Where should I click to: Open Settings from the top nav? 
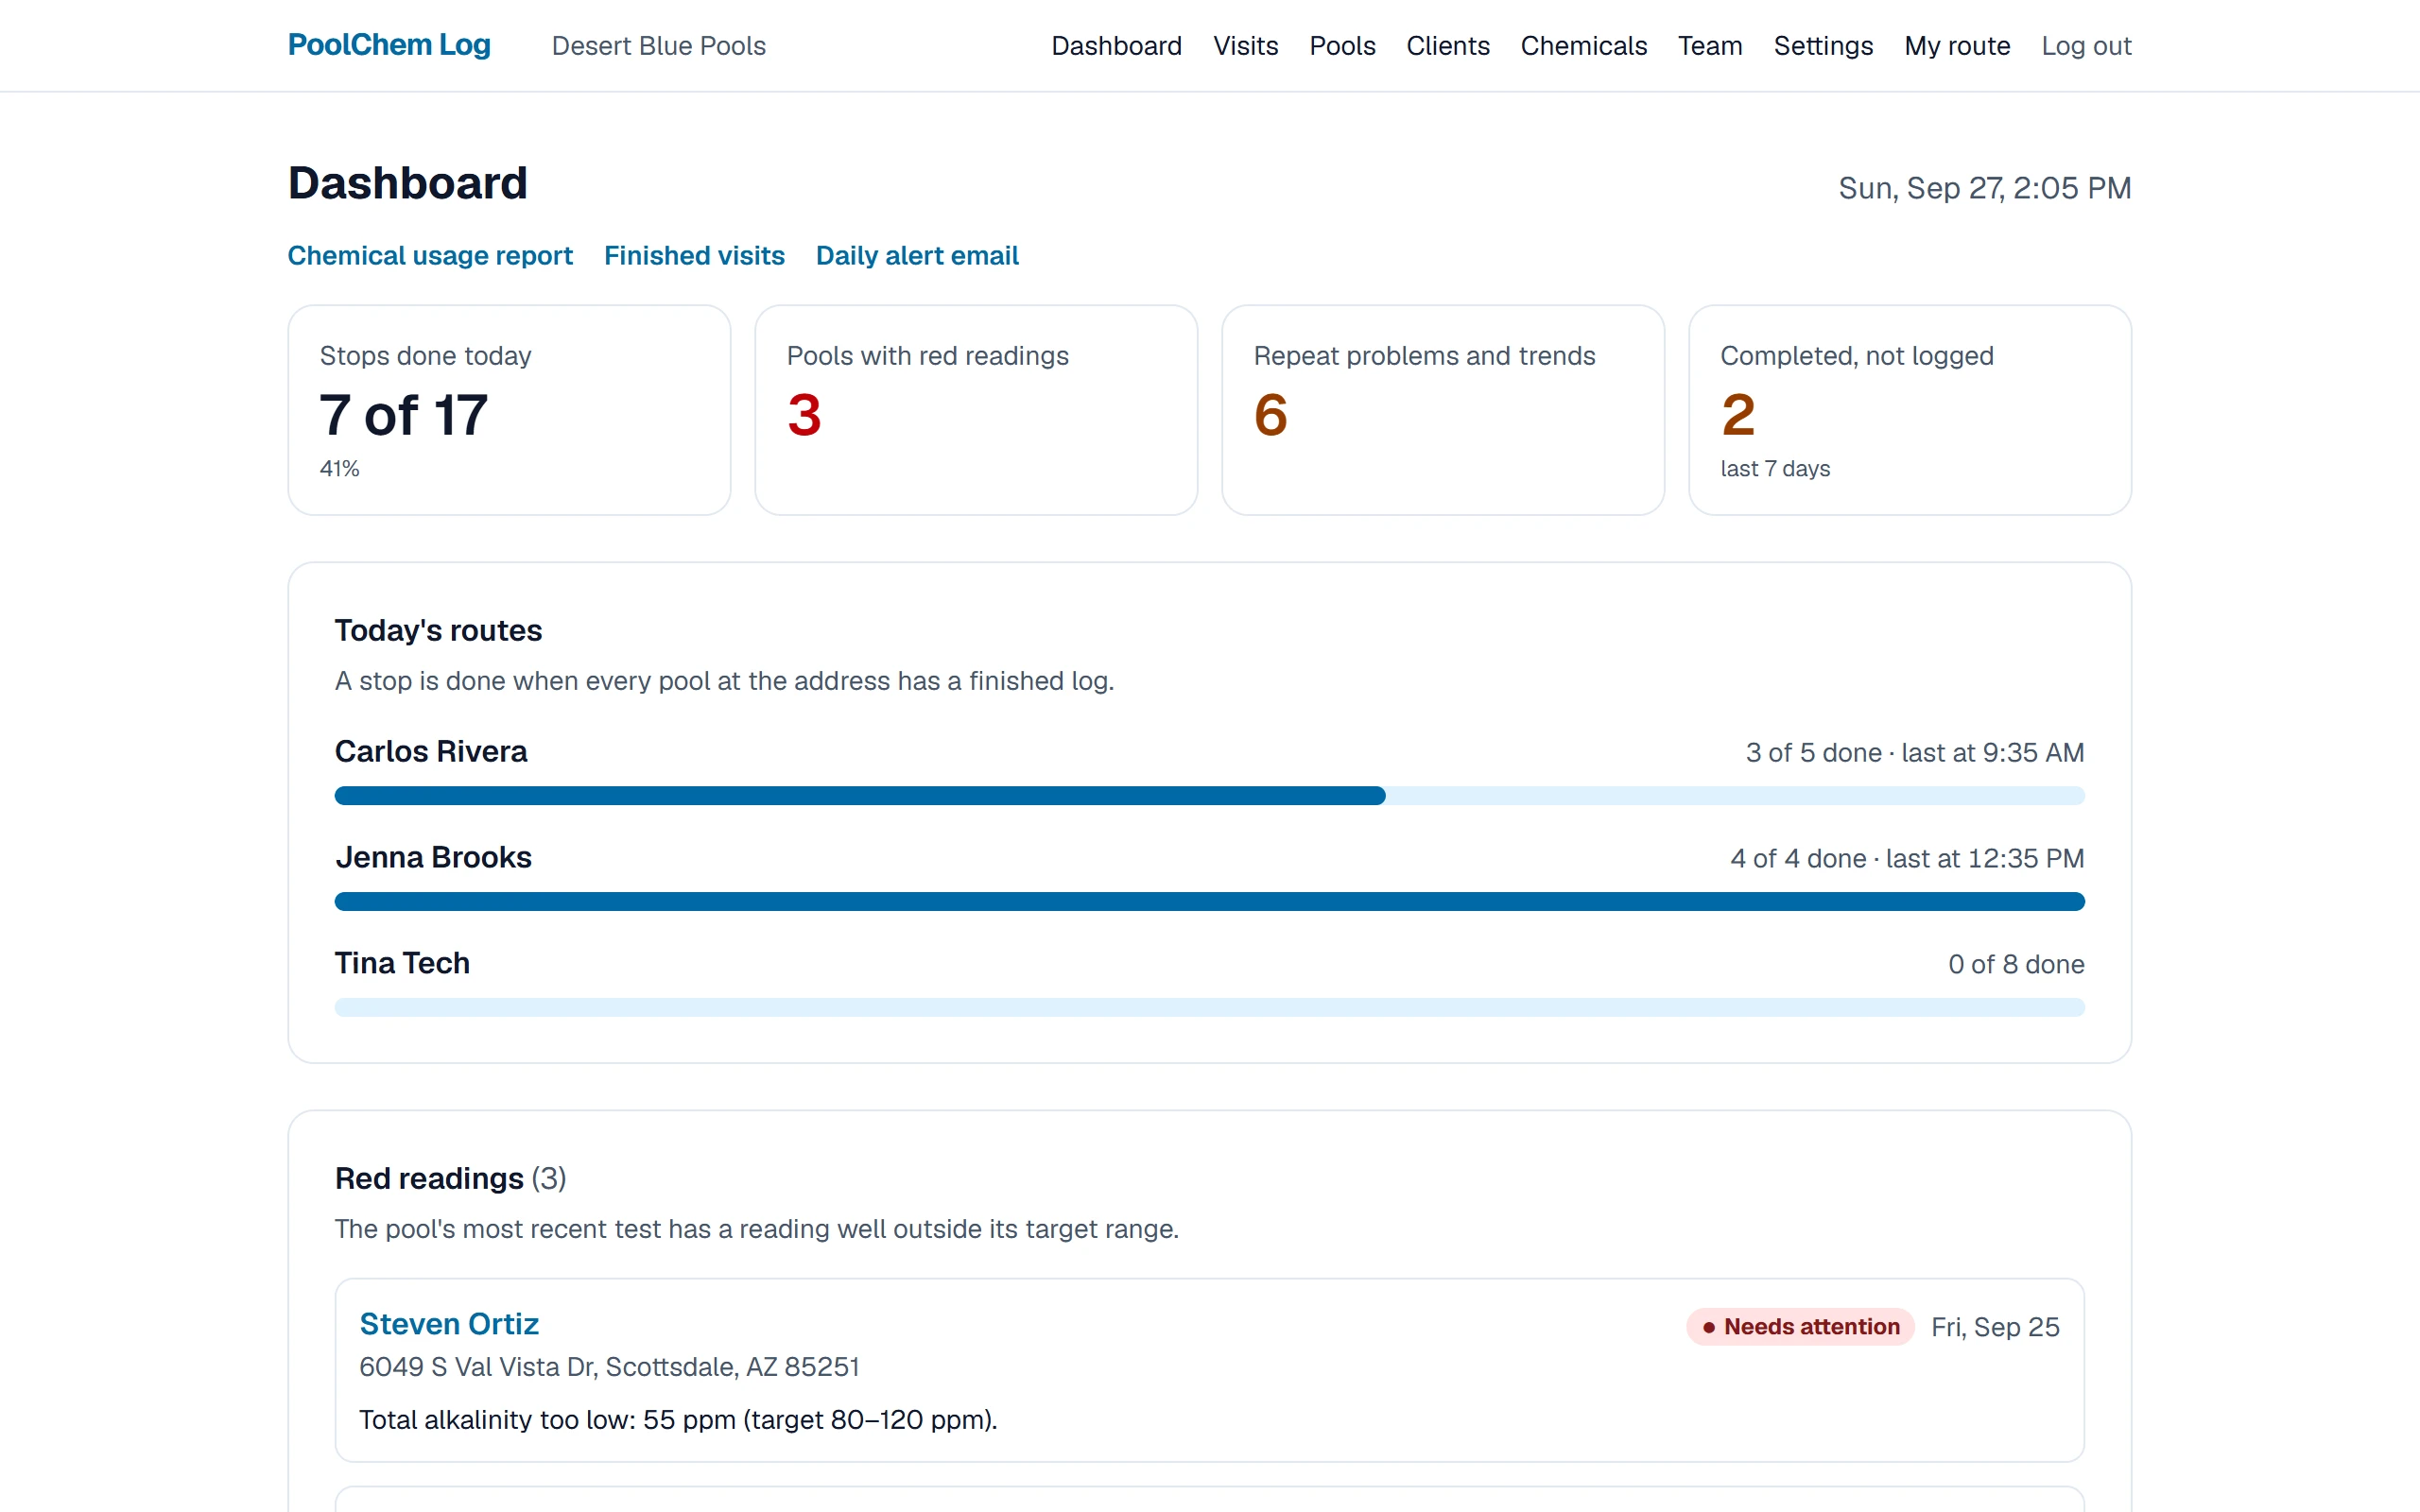(1823, 46)
